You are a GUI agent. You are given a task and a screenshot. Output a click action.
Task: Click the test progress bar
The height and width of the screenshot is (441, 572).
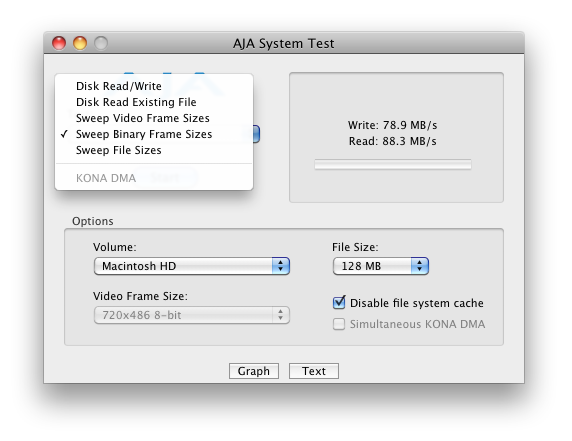[x=393, y=165]
